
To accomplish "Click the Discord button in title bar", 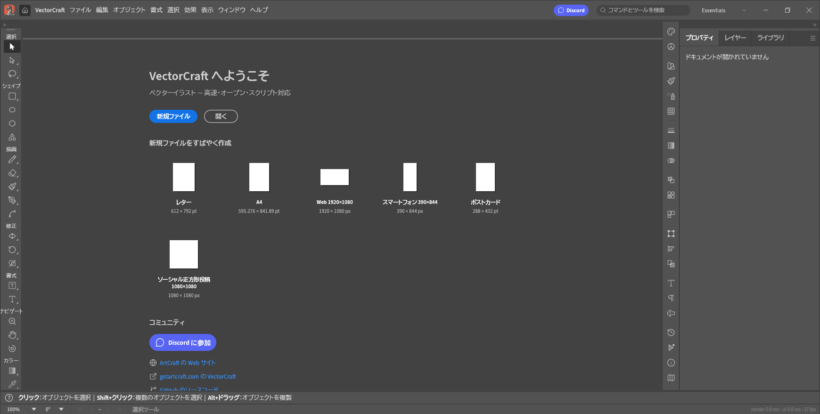I will click(571, 10).
